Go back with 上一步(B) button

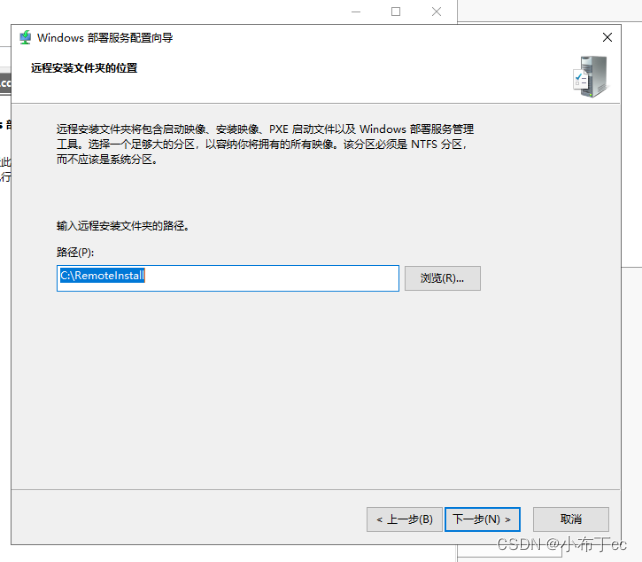pyautogui.click(x=405, y=519)
